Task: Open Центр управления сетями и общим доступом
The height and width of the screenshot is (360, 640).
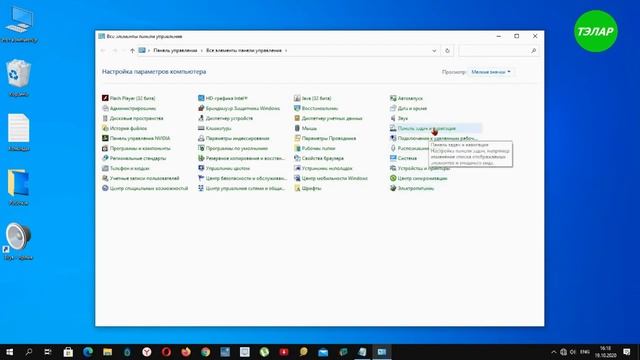Action: pyautogui.click(x=241, y=188)
